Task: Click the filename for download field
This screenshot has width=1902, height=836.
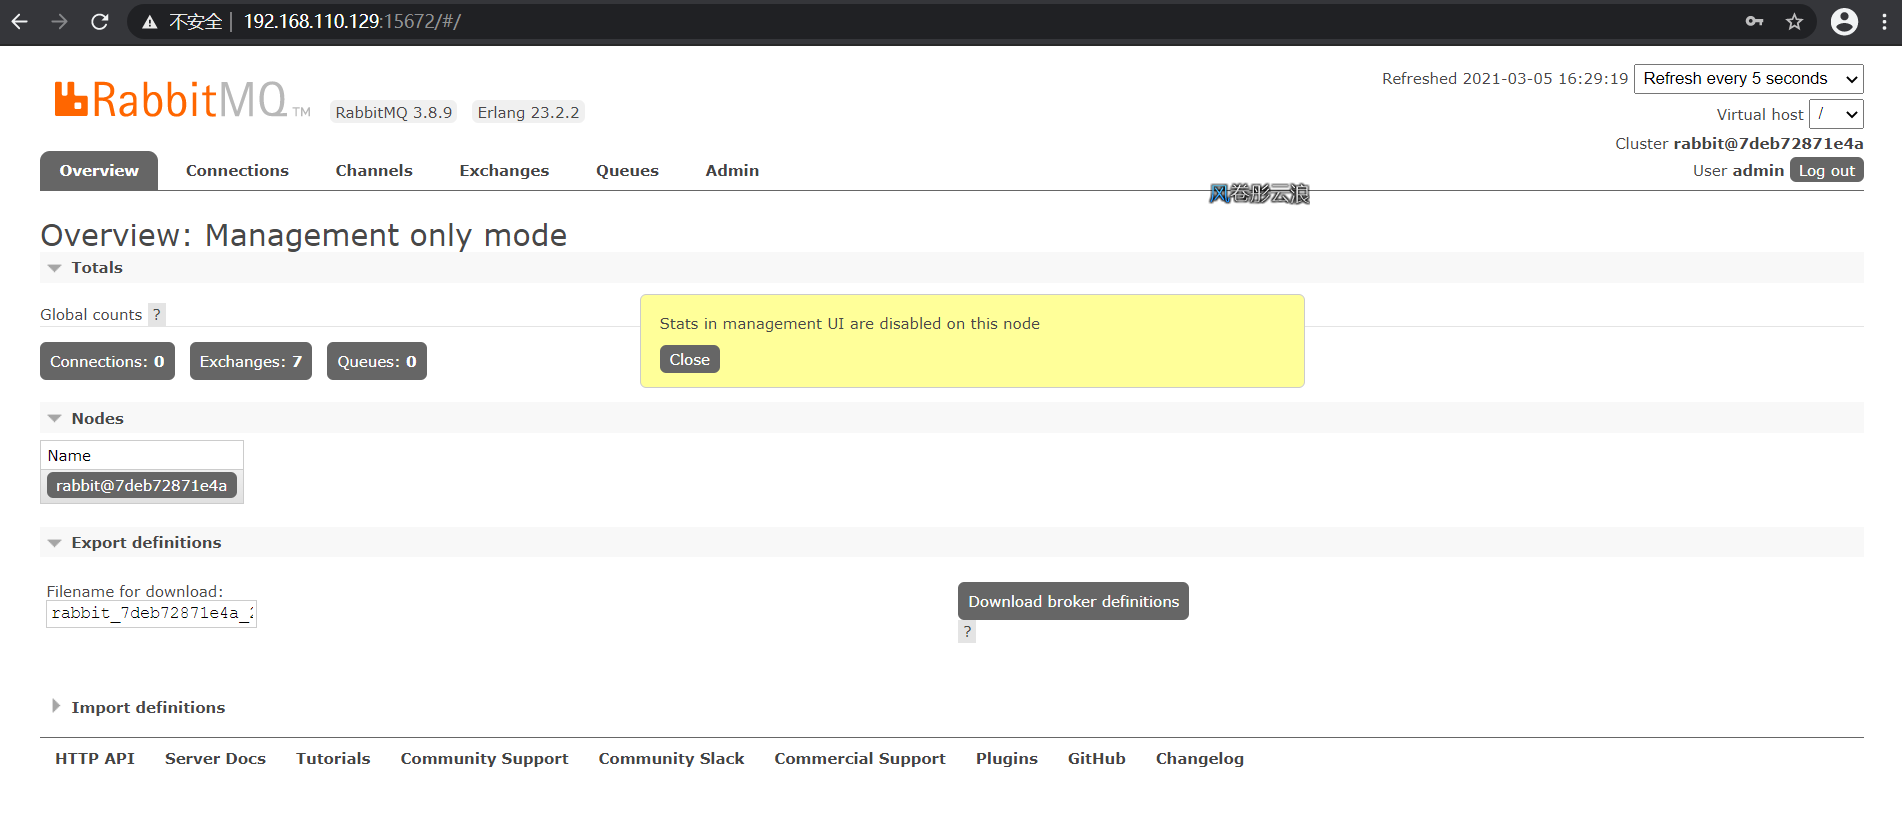Action: click(x=151, y=614)
